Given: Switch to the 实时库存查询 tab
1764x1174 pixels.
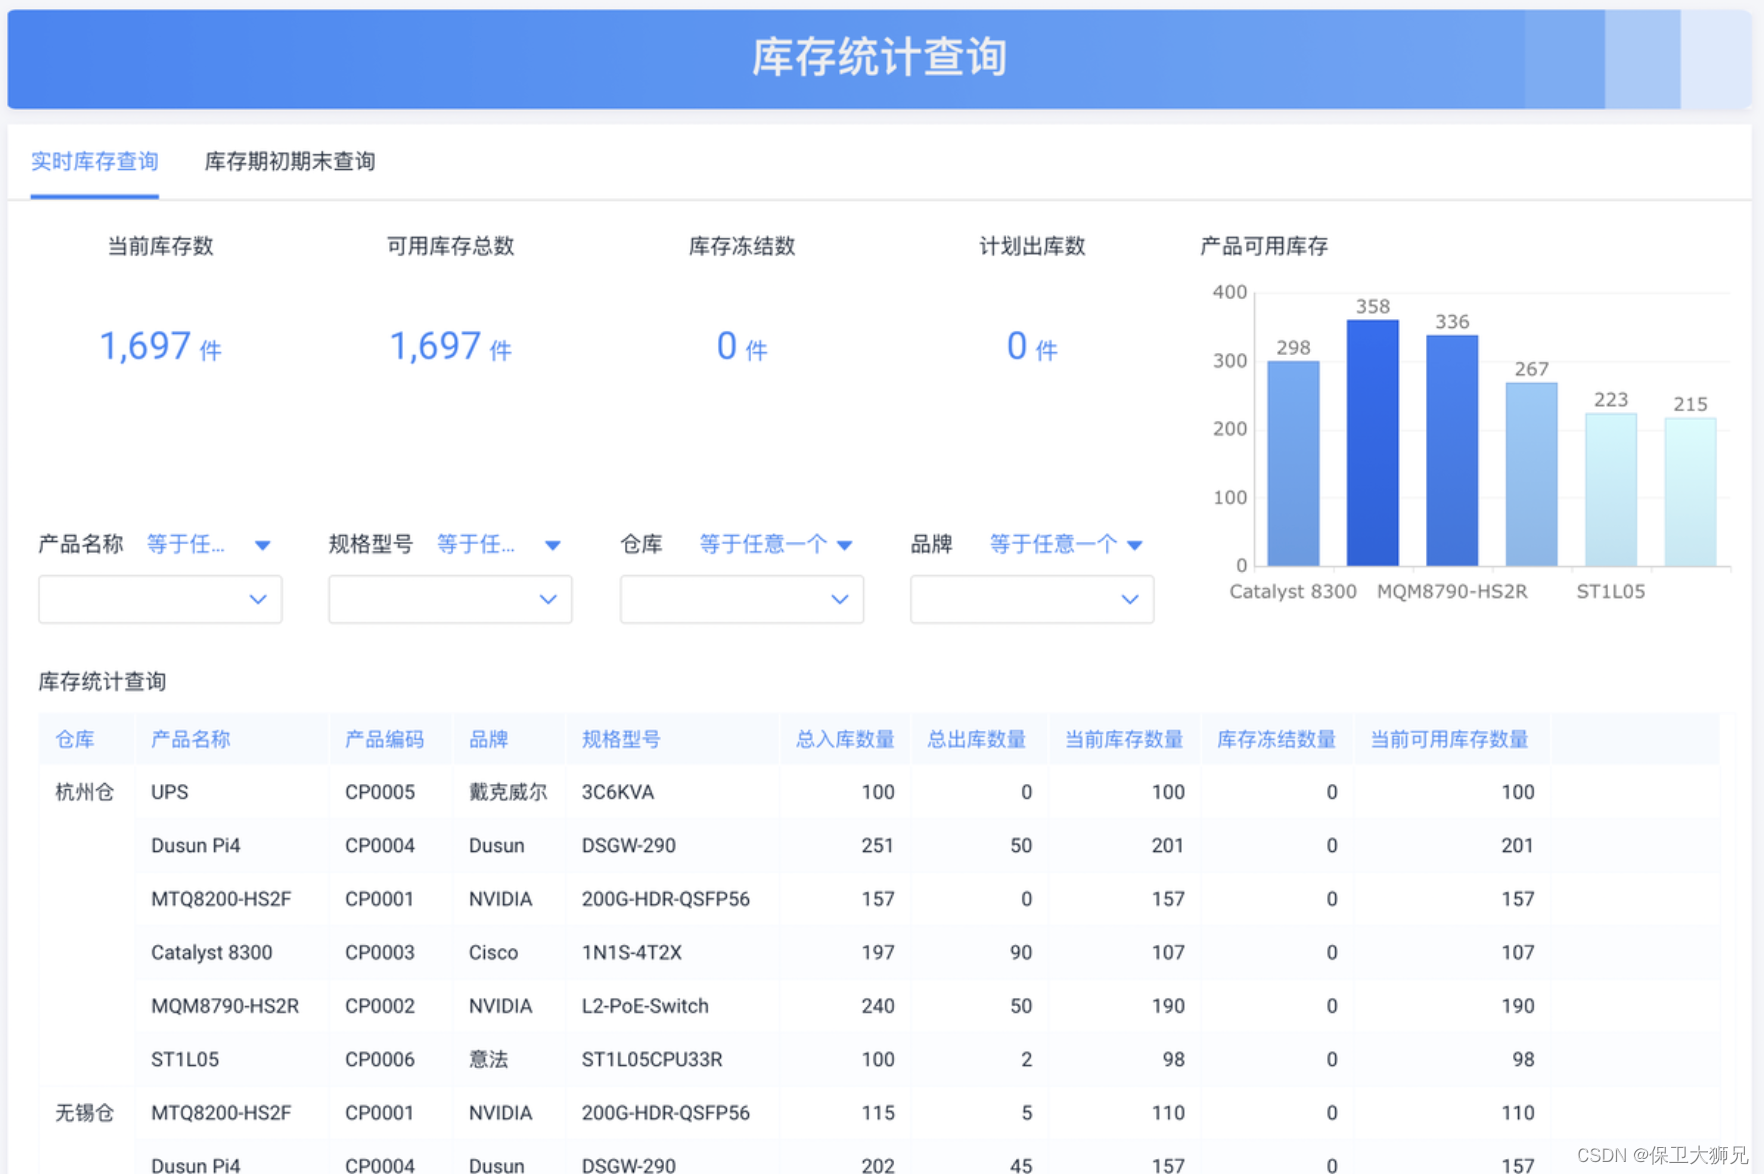Looking at the screenshot, I should pyautogui.click(x=95, y=162).
